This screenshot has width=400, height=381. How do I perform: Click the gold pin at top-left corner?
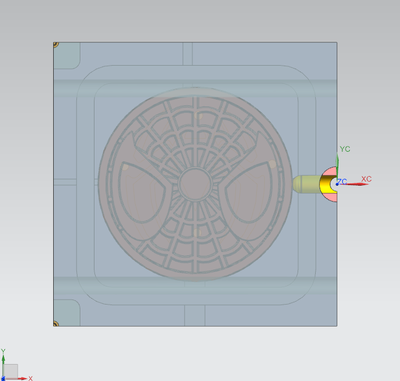[56, 44]
